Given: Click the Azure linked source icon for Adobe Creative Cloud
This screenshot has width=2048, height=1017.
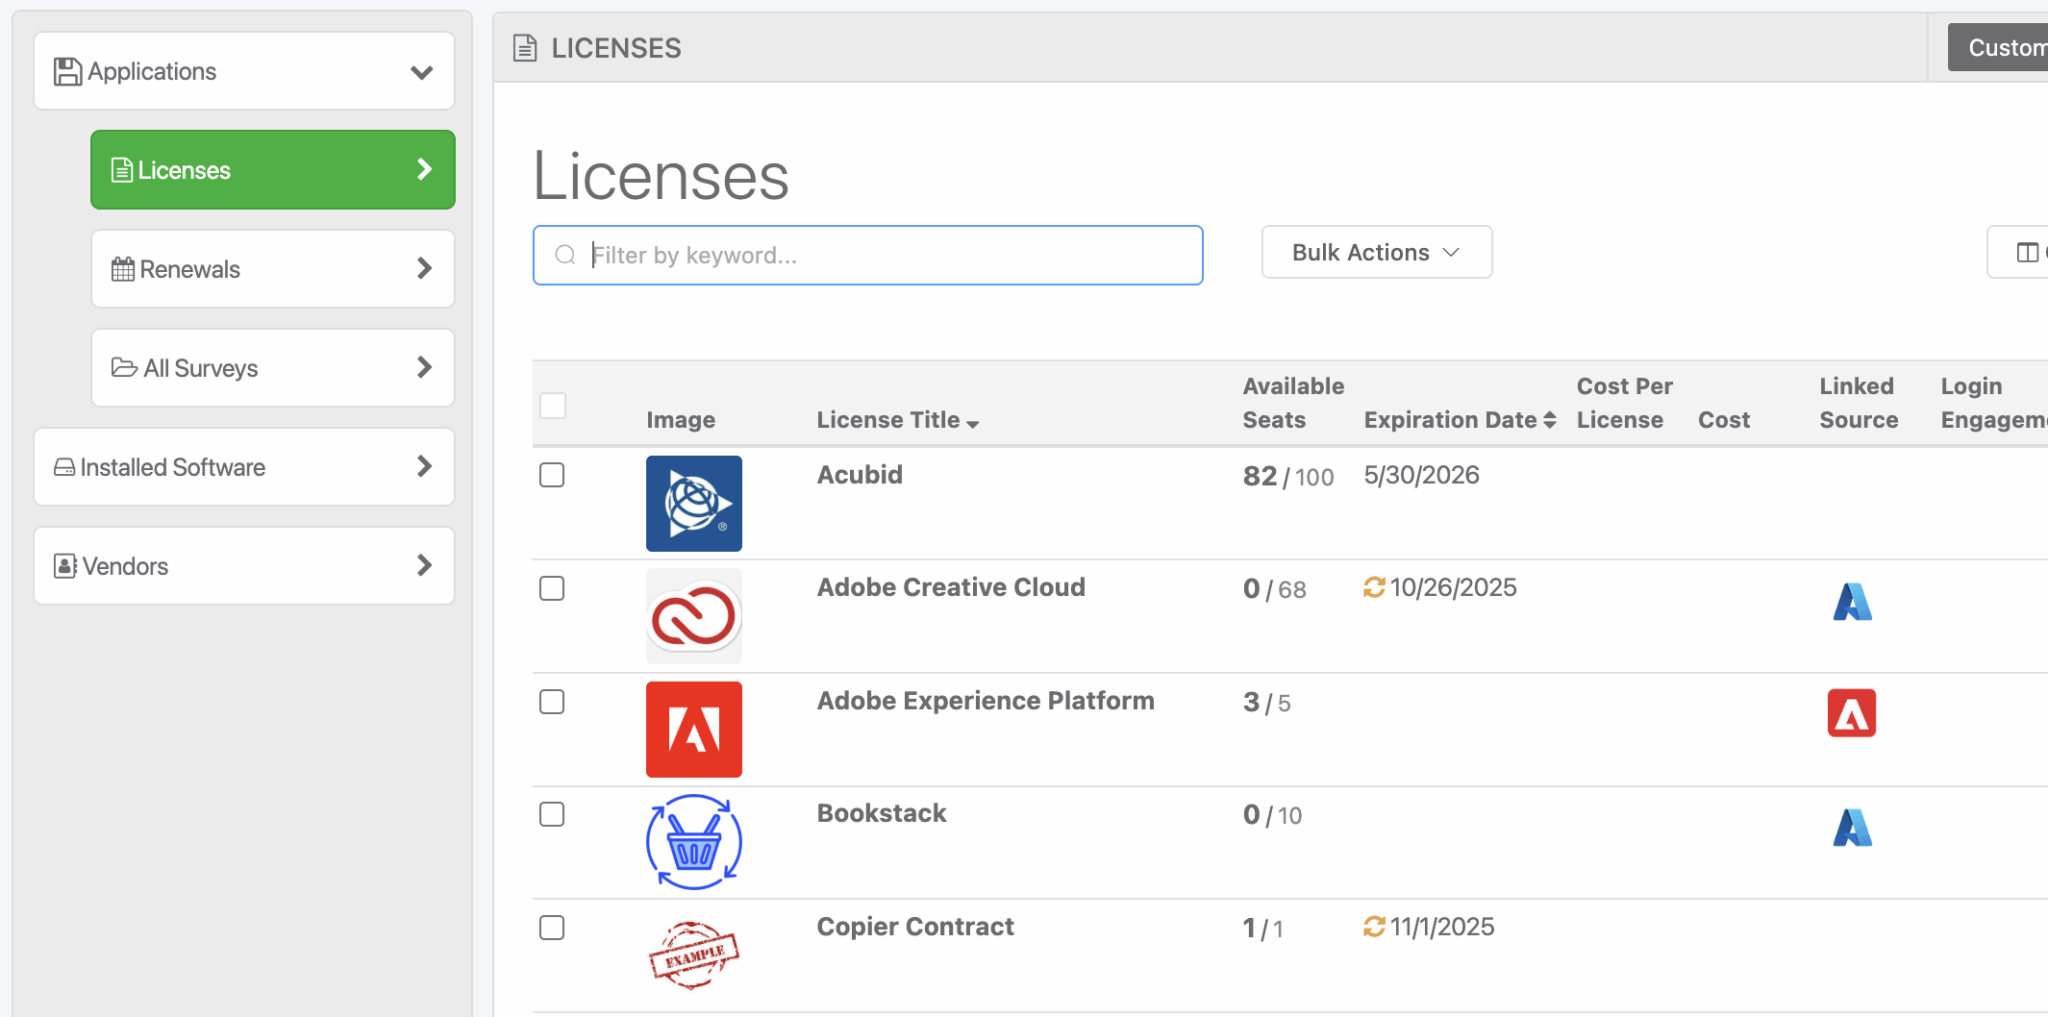Looking at the screenshot, I should (1853, 601).
